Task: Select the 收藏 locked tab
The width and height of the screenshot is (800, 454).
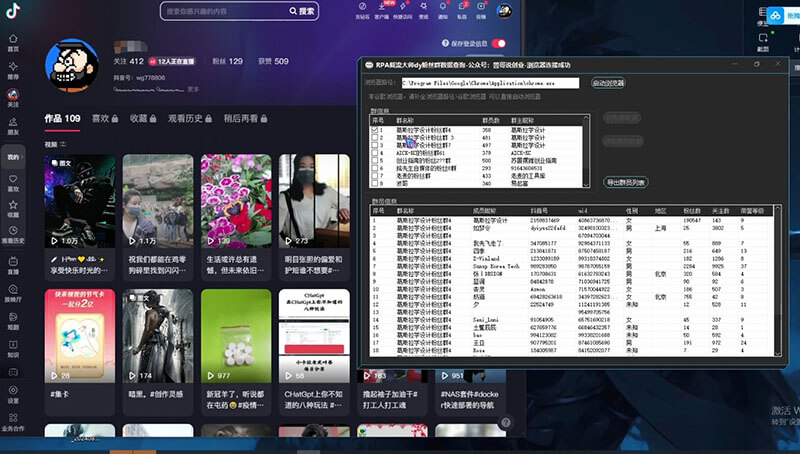Action: [x=143, y=118]
